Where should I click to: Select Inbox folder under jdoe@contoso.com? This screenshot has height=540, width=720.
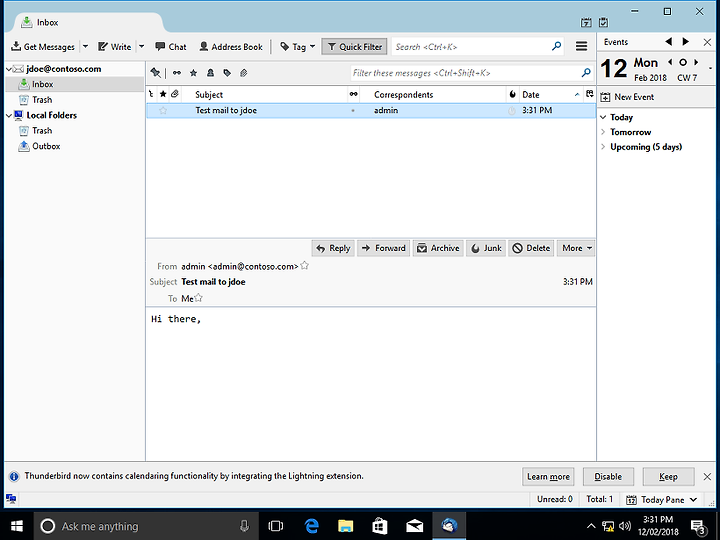coord(74,84)
